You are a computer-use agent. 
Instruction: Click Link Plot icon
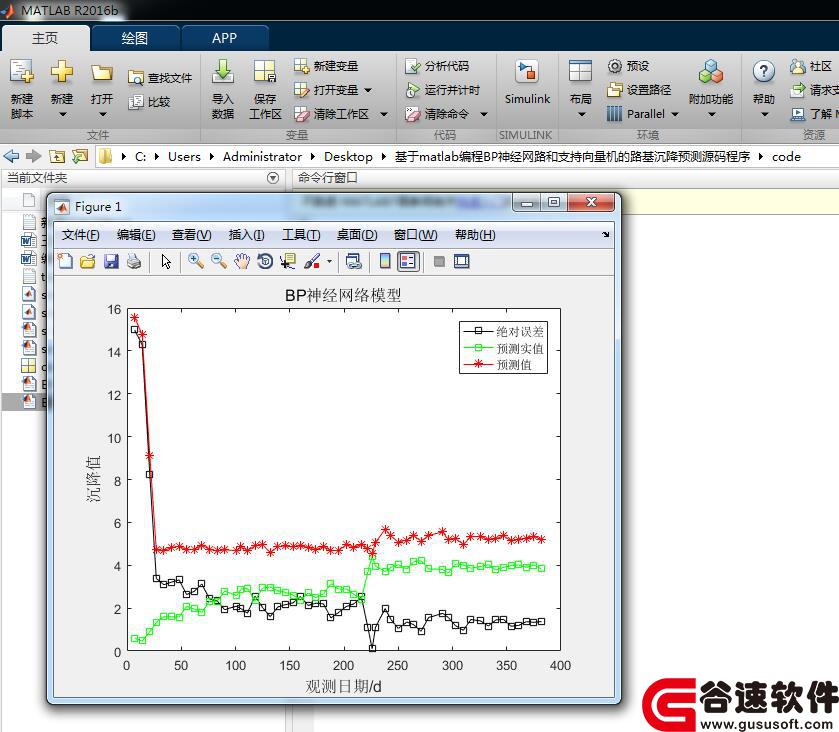[353, 261]
